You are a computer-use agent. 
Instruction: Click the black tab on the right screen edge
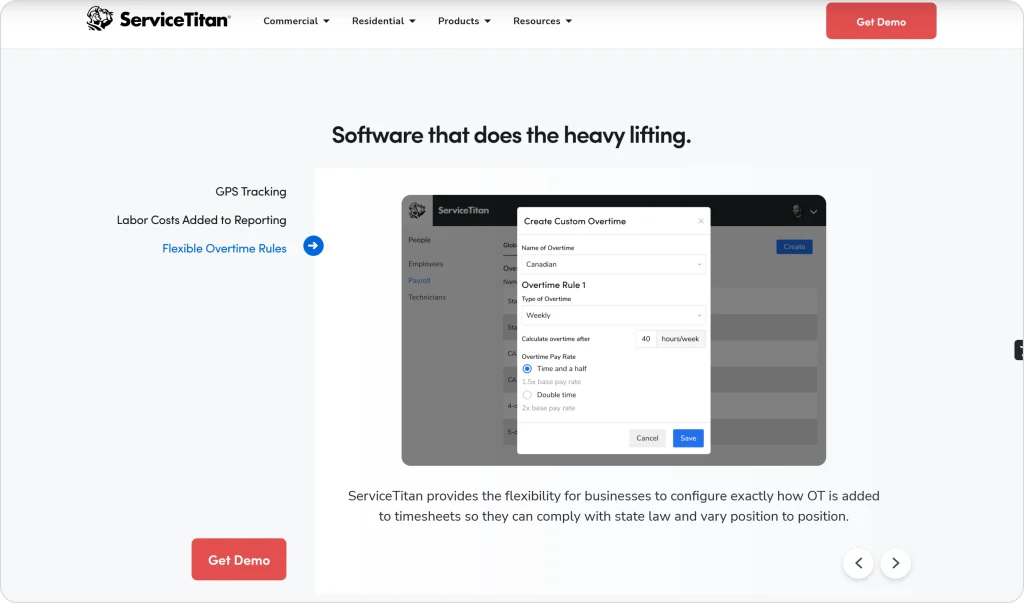(x=1018, y=350)
